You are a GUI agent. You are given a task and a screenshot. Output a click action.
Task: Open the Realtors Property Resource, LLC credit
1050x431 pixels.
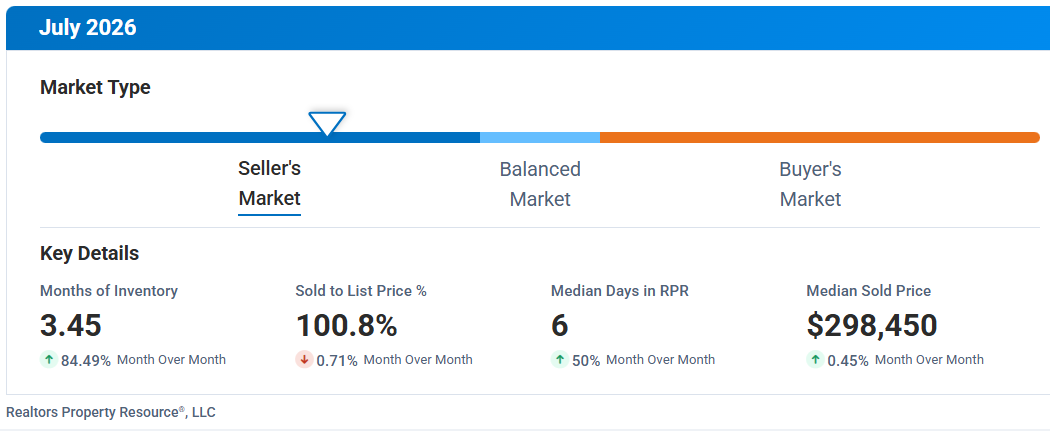click(x=111, y=412)
